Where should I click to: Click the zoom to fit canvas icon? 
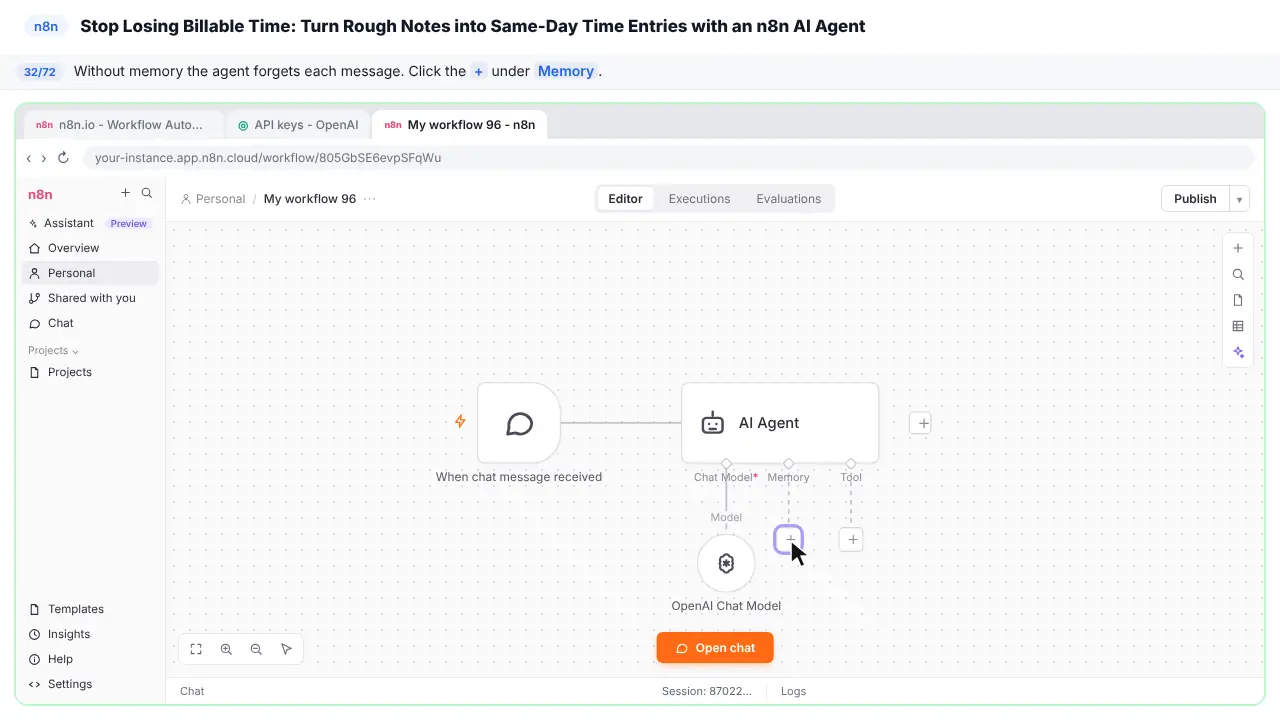coord(196,649)
